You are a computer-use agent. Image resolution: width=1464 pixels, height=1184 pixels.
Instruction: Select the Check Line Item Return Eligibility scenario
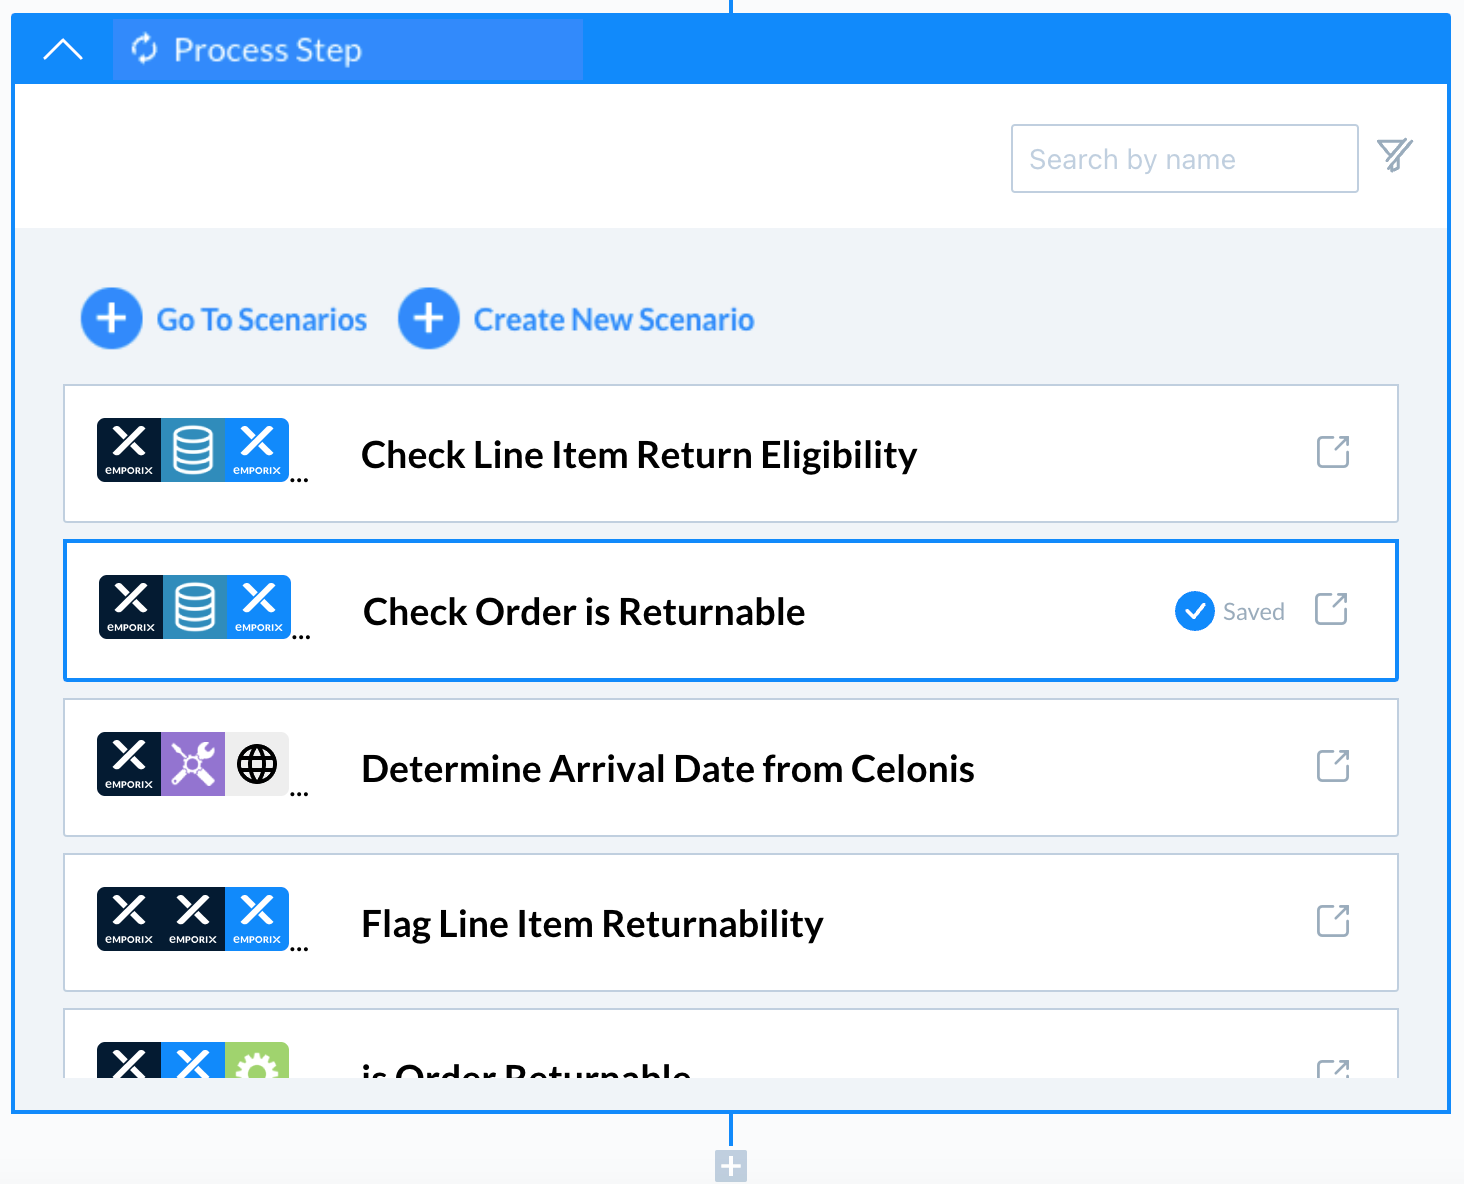tap(638, 455)
